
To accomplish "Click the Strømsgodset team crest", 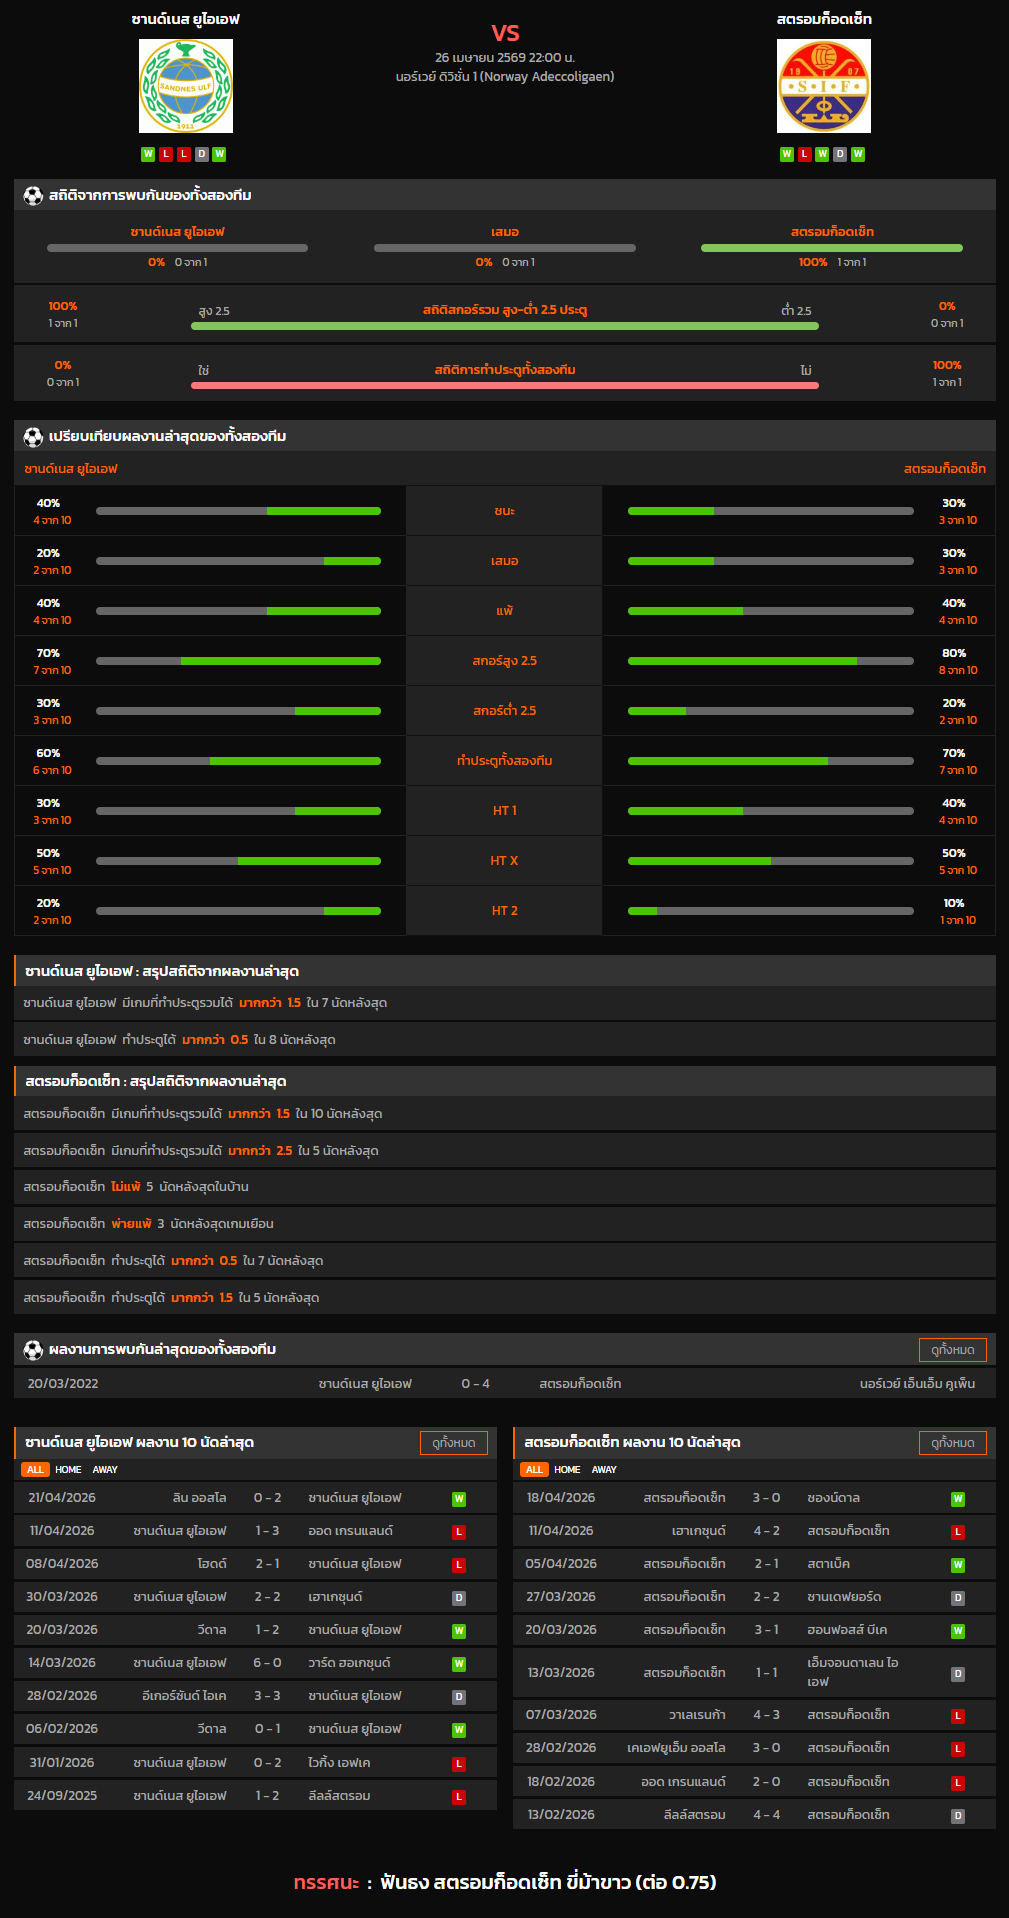I will point(823,86).
